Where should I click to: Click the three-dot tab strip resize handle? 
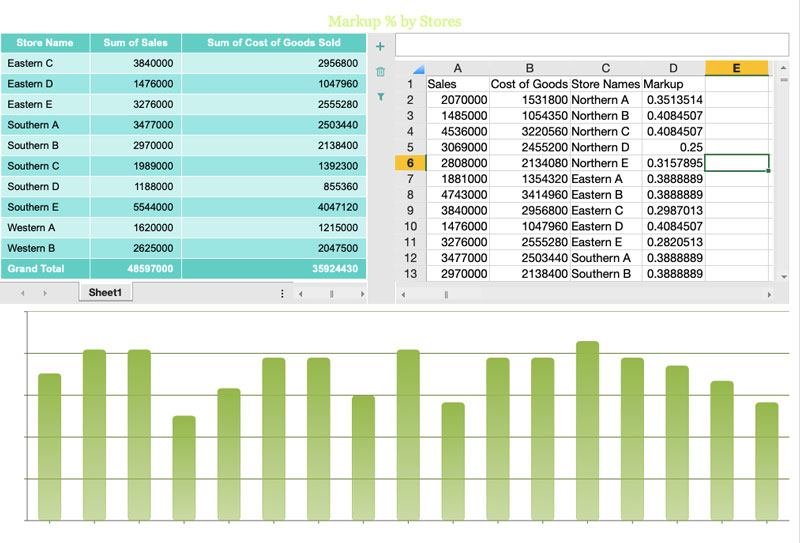283,294
